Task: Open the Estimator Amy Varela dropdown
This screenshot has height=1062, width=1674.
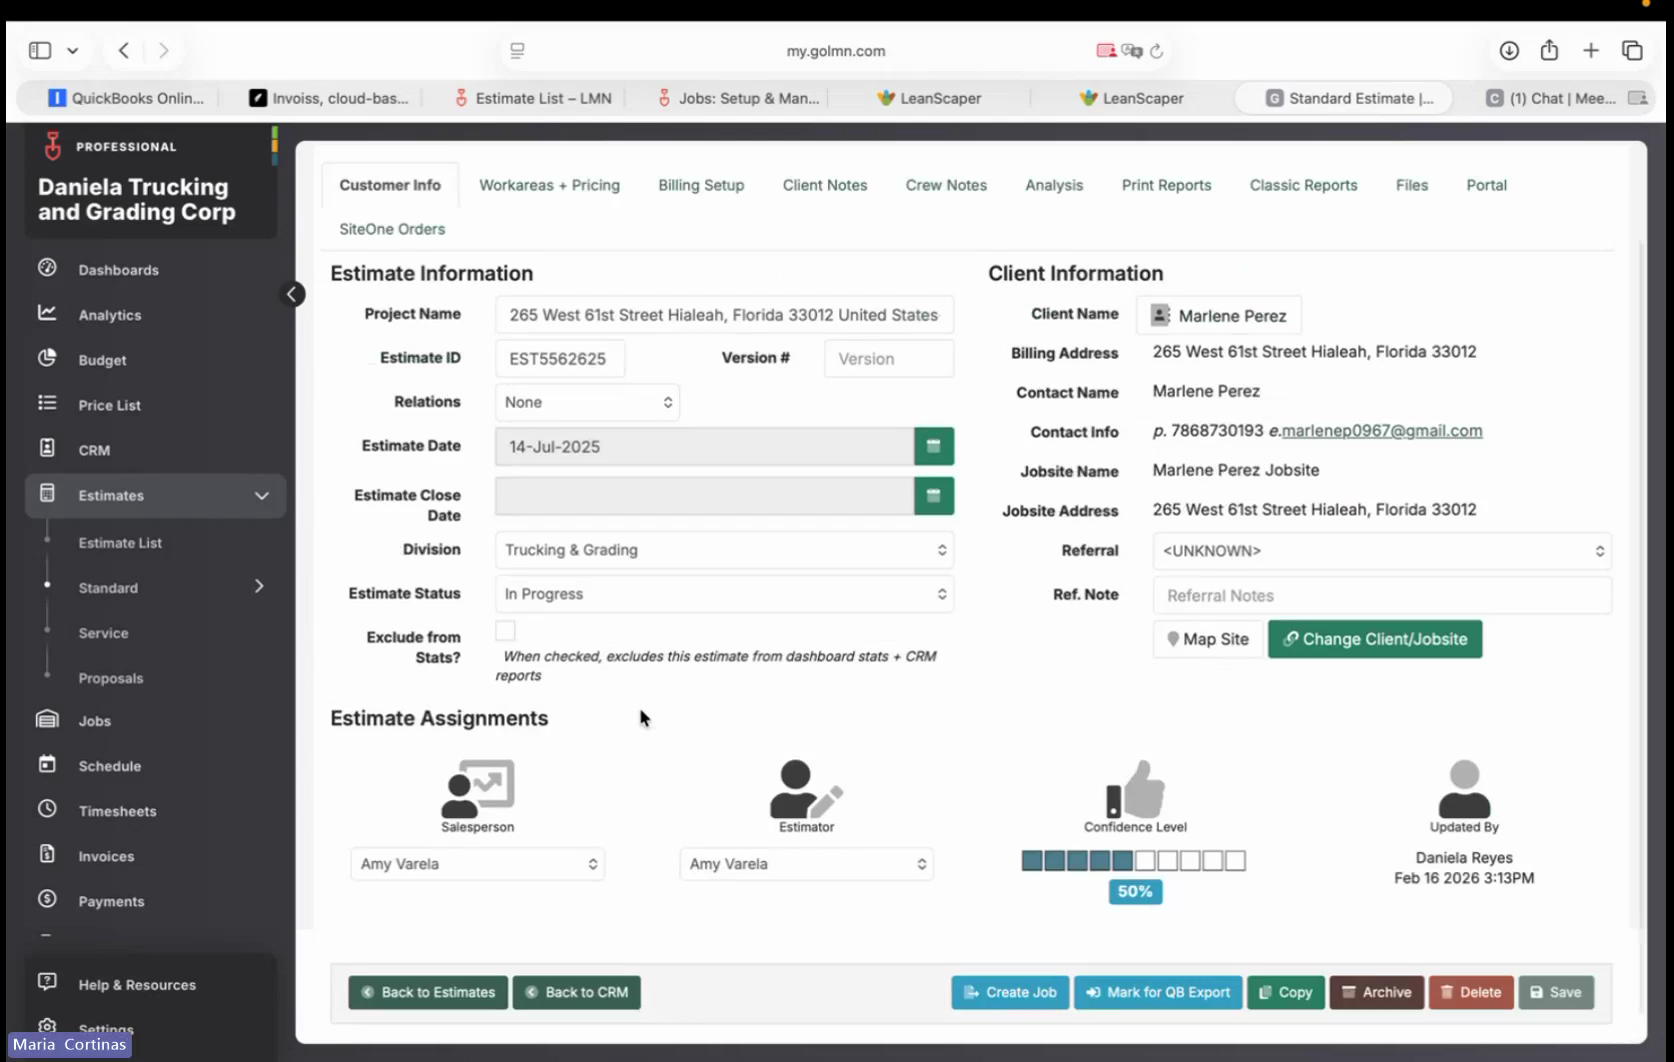Action: pyautogui.click(x=806, y=864)
